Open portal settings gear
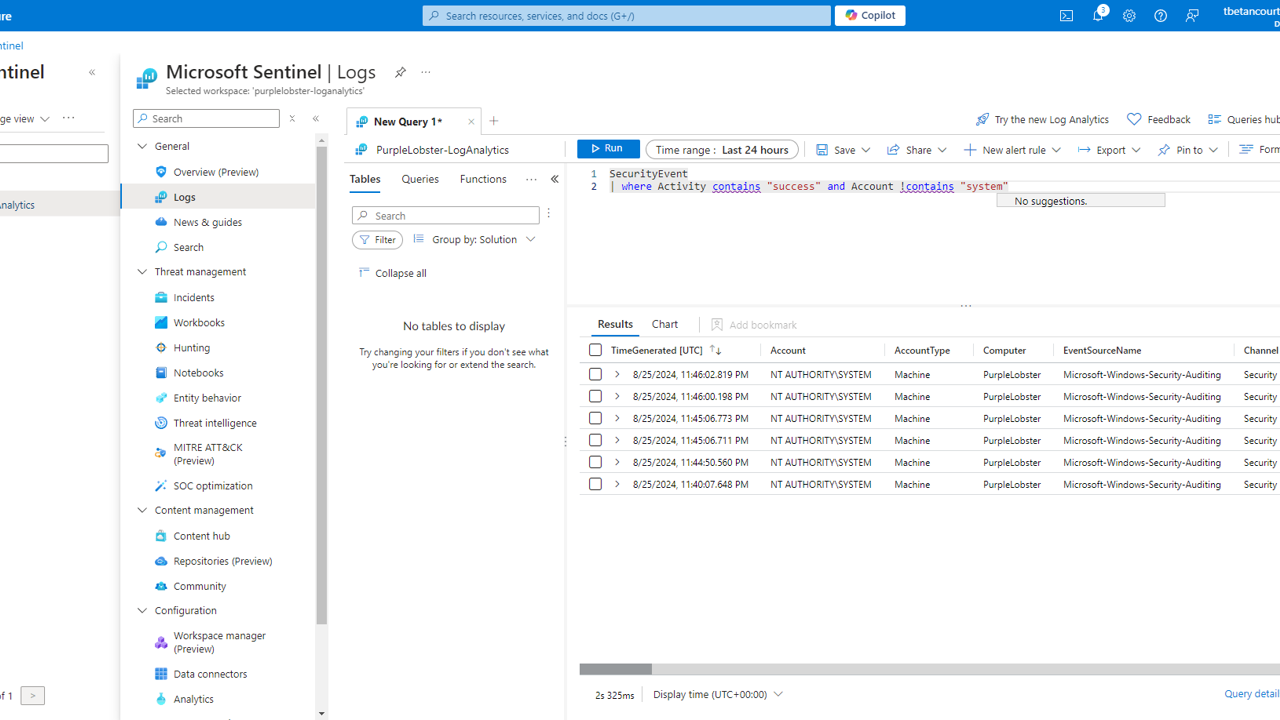The width and height of the screenshot is (1280, 720). [1129, 16]
